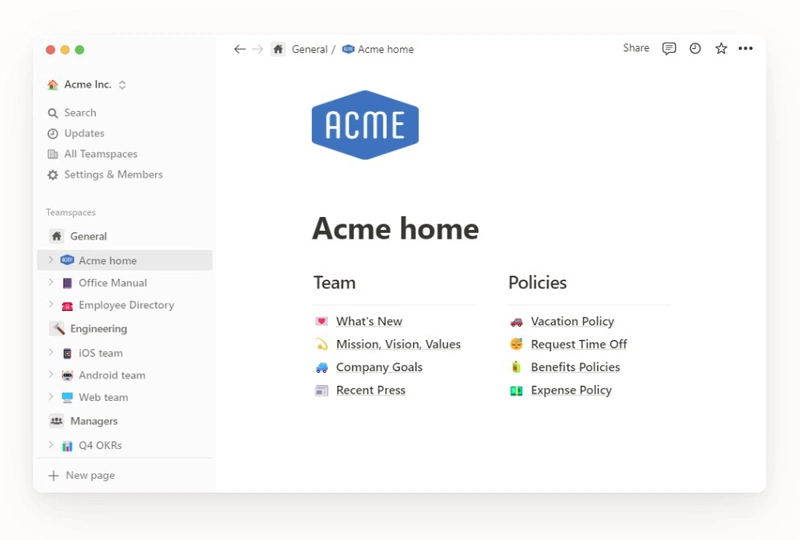Click the Team heading
This screenshot has width=800, height=540.
tap(334, 283)
